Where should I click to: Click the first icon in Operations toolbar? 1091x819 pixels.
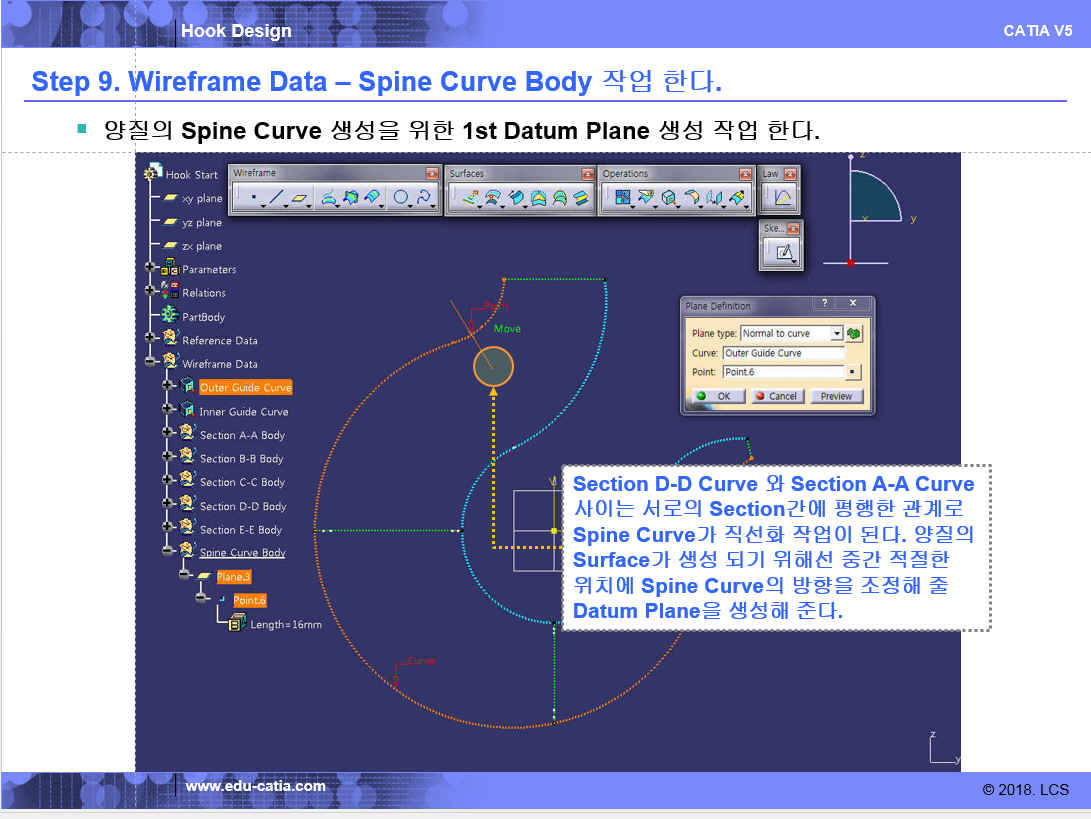(x=623, y=198)
